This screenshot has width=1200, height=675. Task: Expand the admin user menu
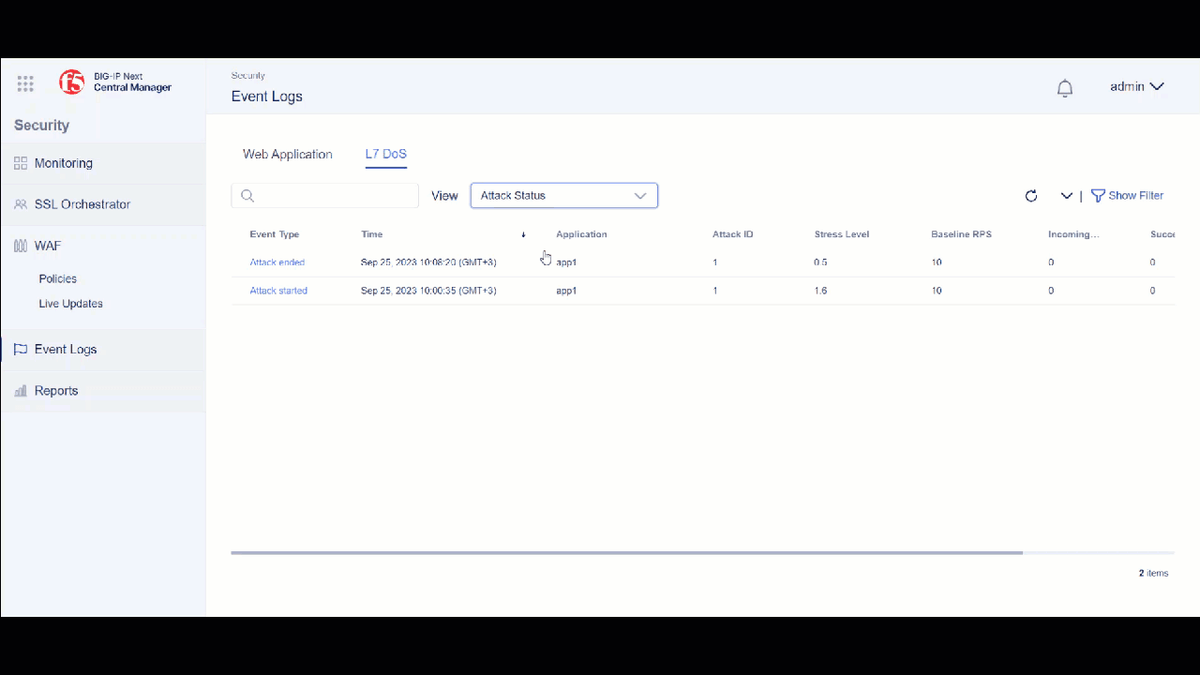(x=1137, y=87)
